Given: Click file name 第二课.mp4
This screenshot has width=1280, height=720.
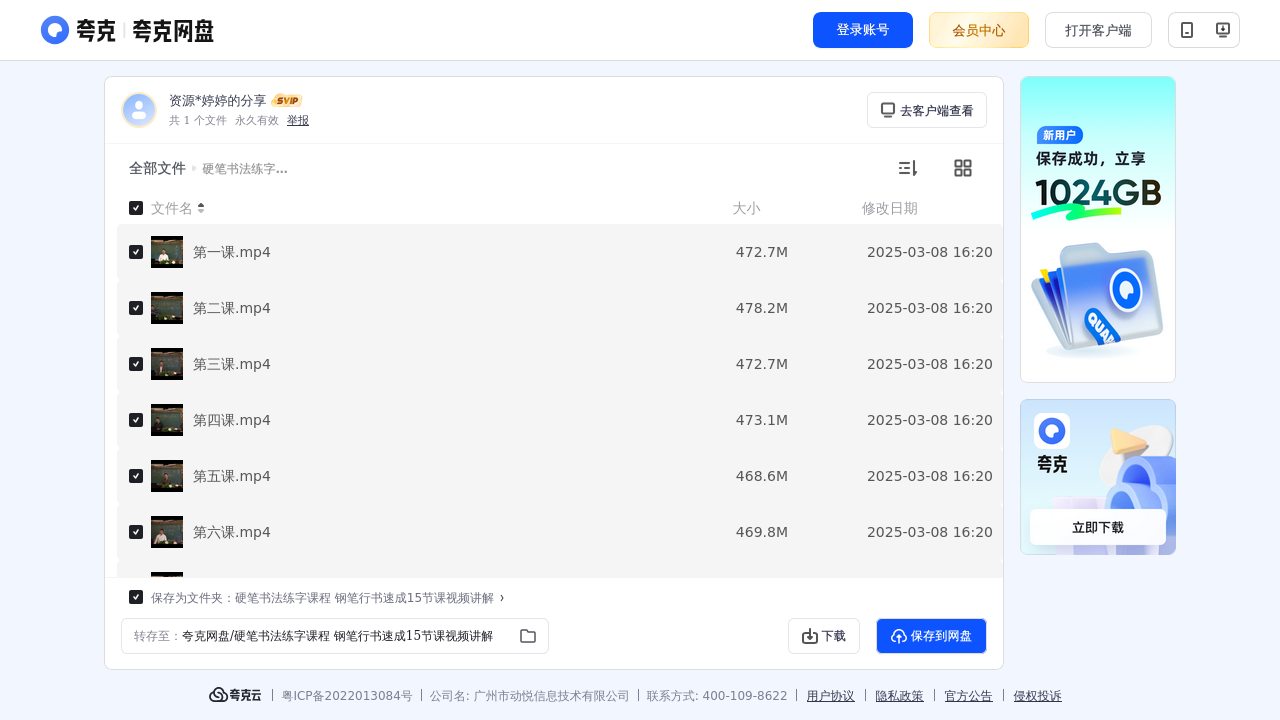Looking at the screenshot, I should pyautogui.click(x=232, y=308).
